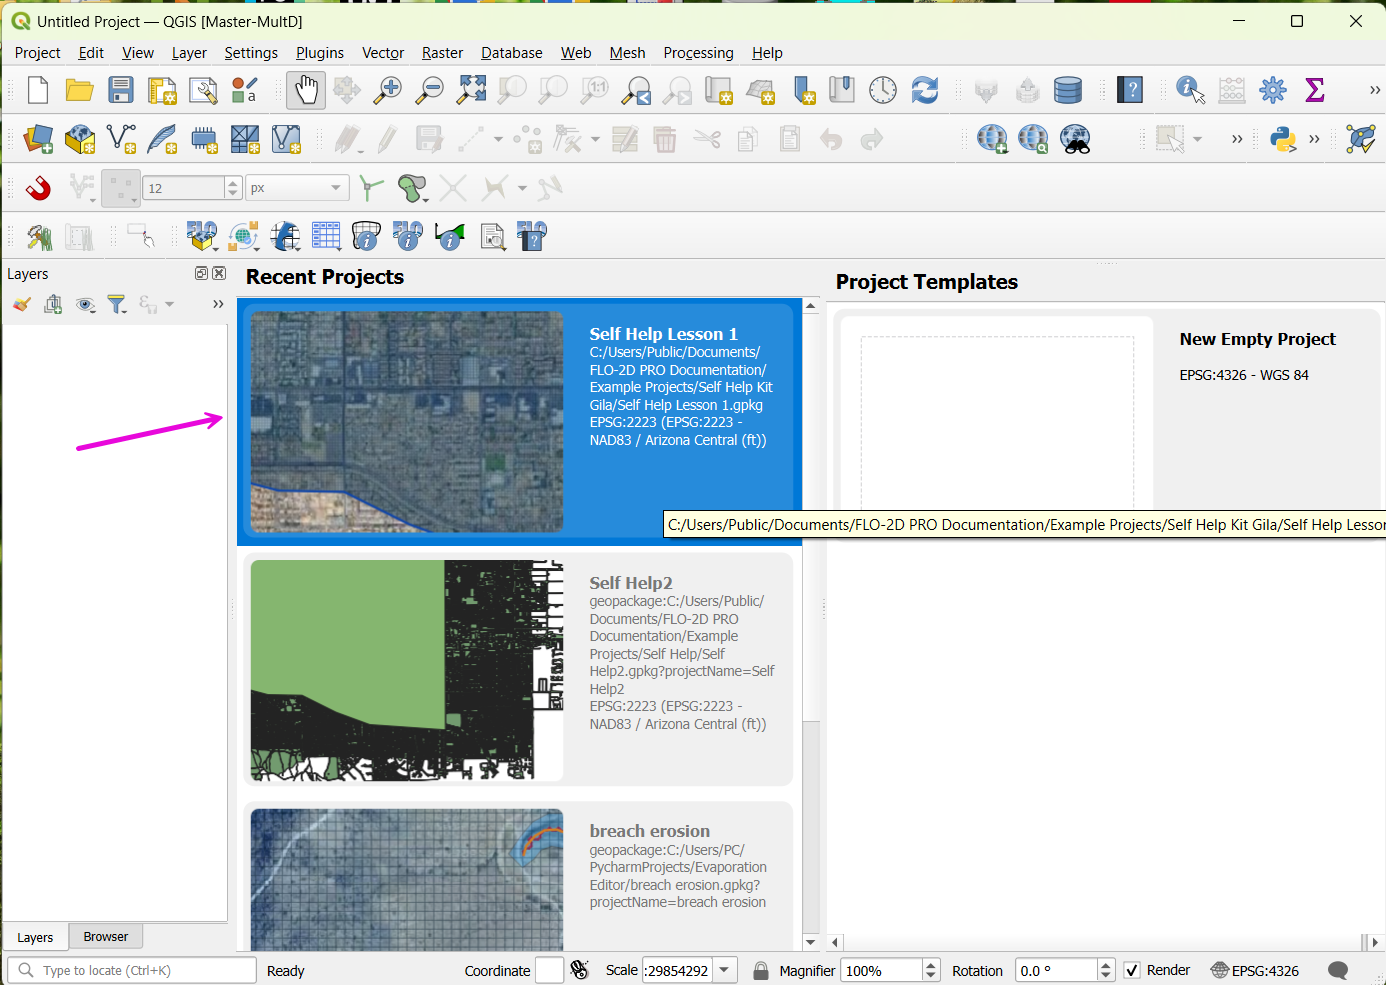Open the Processing menu

click(x=698, y=53)
